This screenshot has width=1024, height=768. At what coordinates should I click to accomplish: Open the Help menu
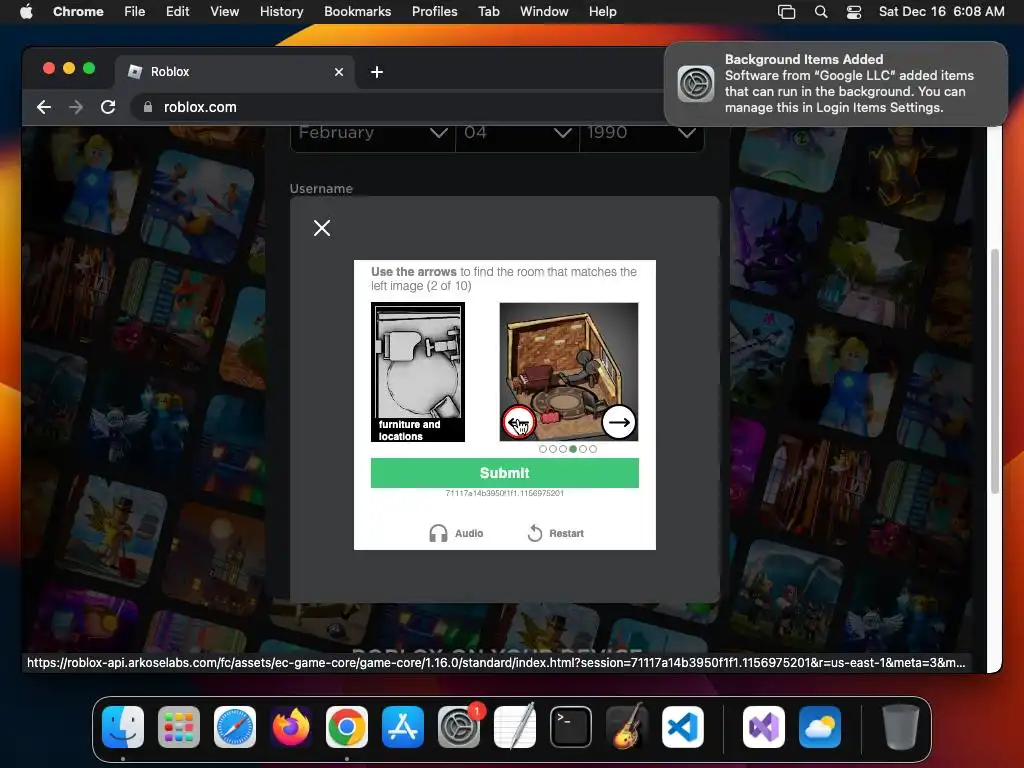(602, 12)
